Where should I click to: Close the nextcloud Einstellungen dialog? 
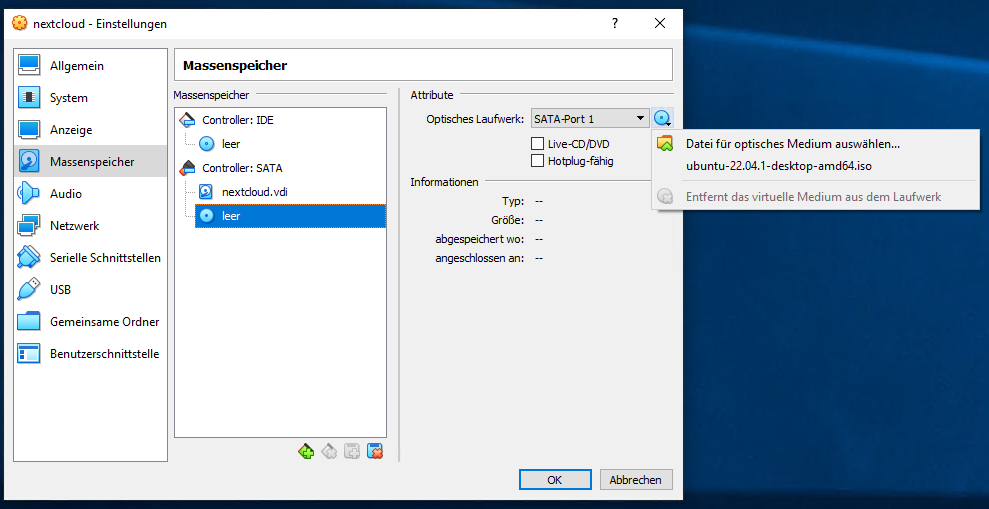click(x=660, y=24)
